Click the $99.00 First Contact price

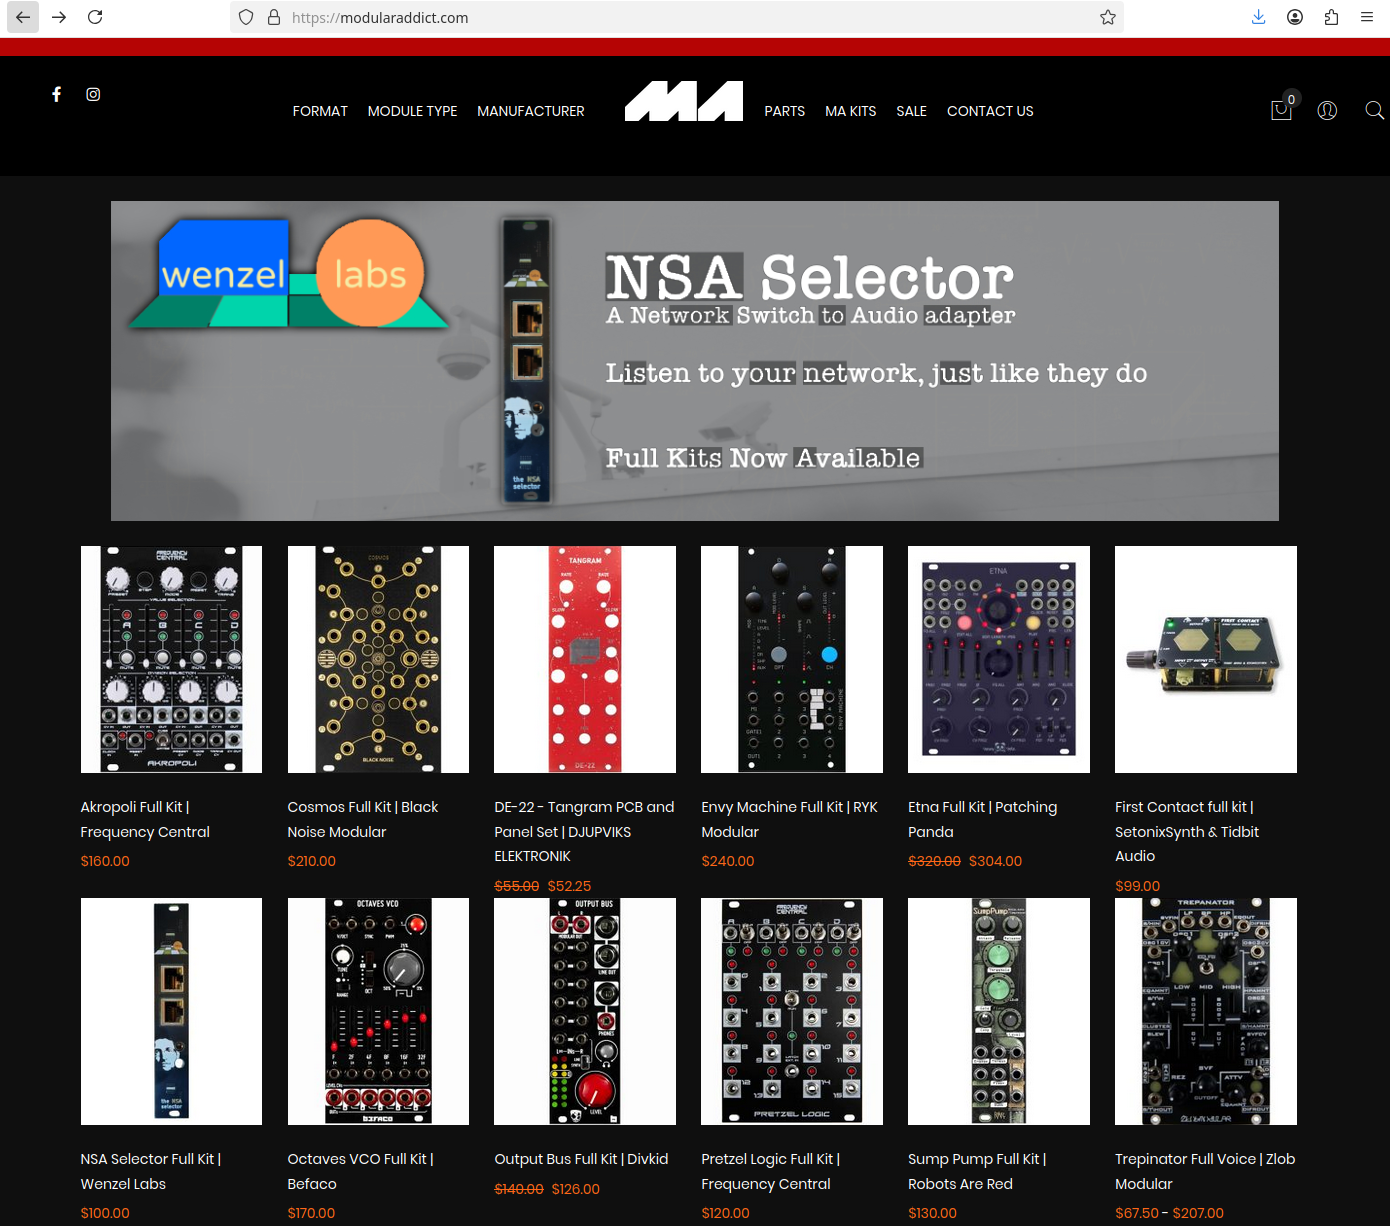click(x=1137, y=886)
